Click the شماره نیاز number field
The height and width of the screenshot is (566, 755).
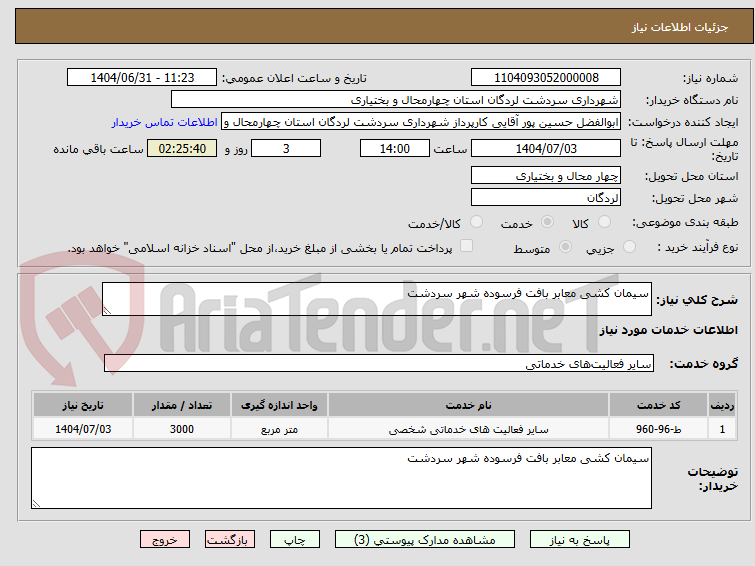(x=546, y=78)
